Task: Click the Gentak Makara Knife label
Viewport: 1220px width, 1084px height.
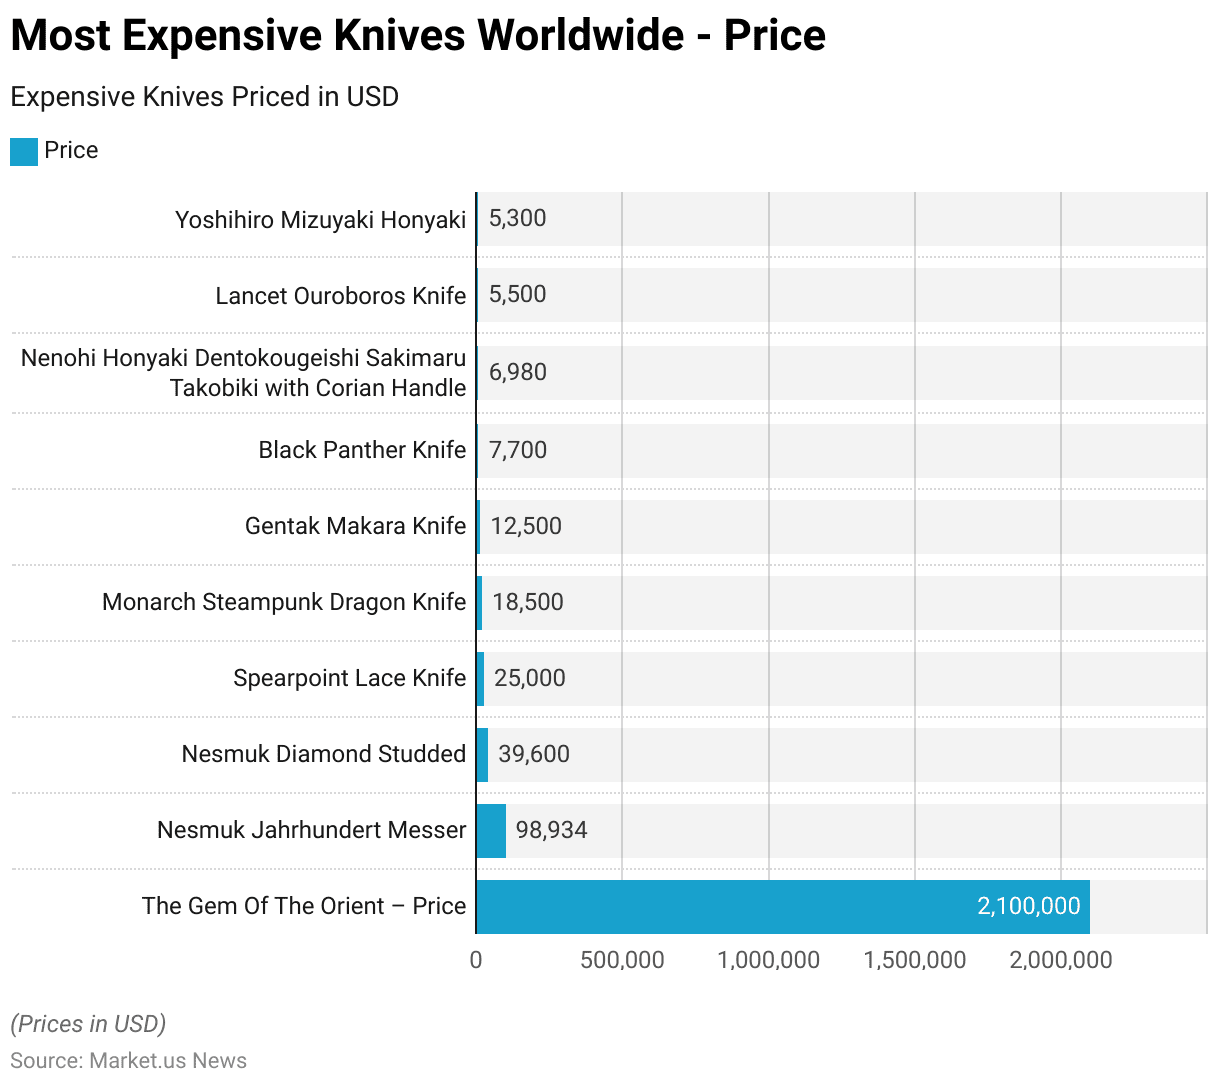Action: (355, 526)
